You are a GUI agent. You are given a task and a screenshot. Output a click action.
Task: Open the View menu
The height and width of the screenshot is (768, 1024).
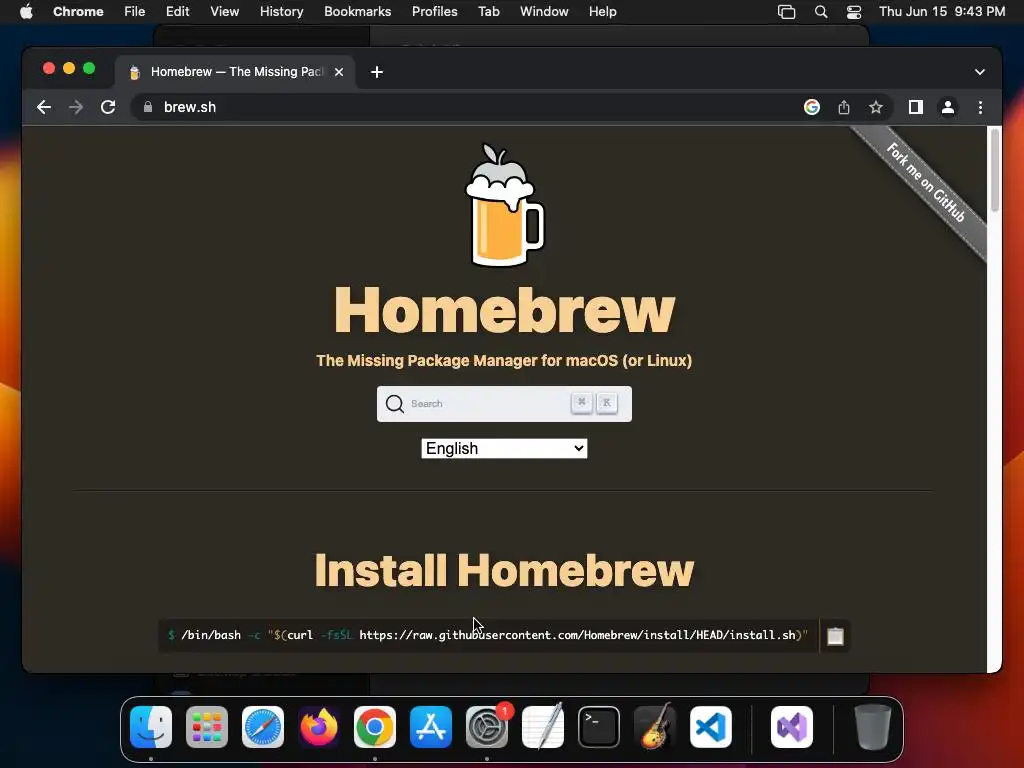225,12
